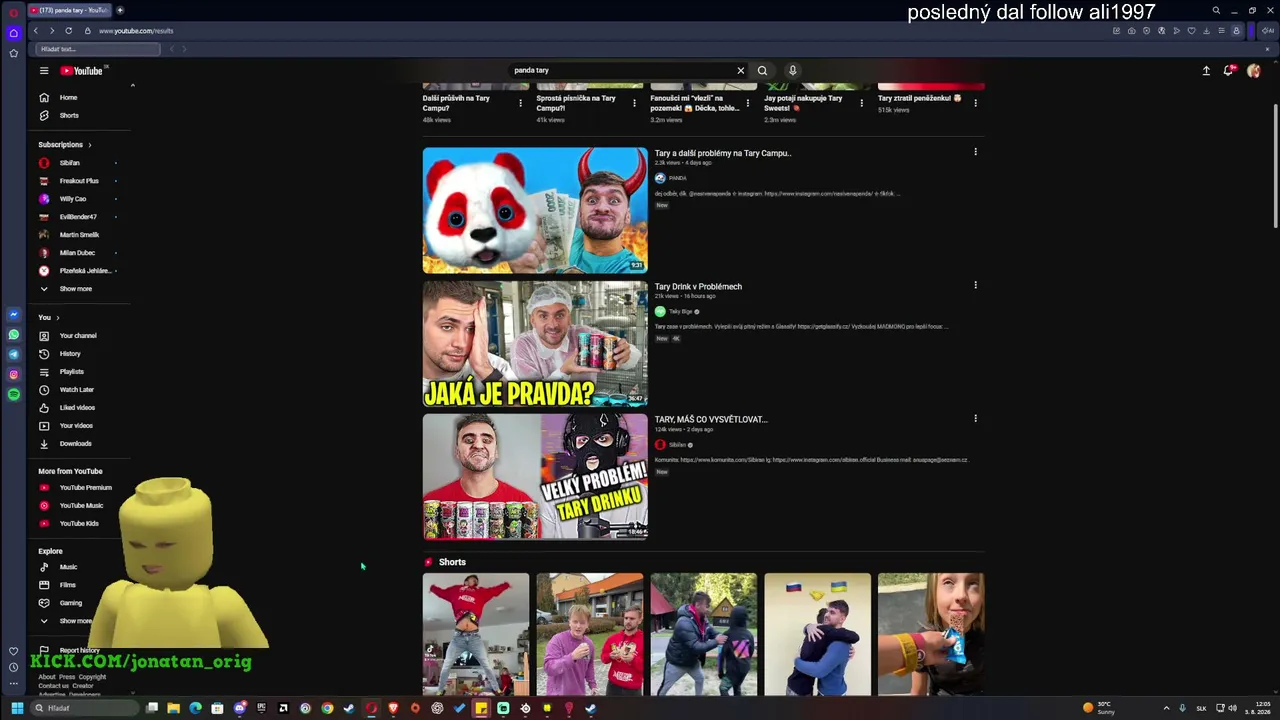Clear the 'panda tary' search text
Screen dimensions: 1280x720
740,70
